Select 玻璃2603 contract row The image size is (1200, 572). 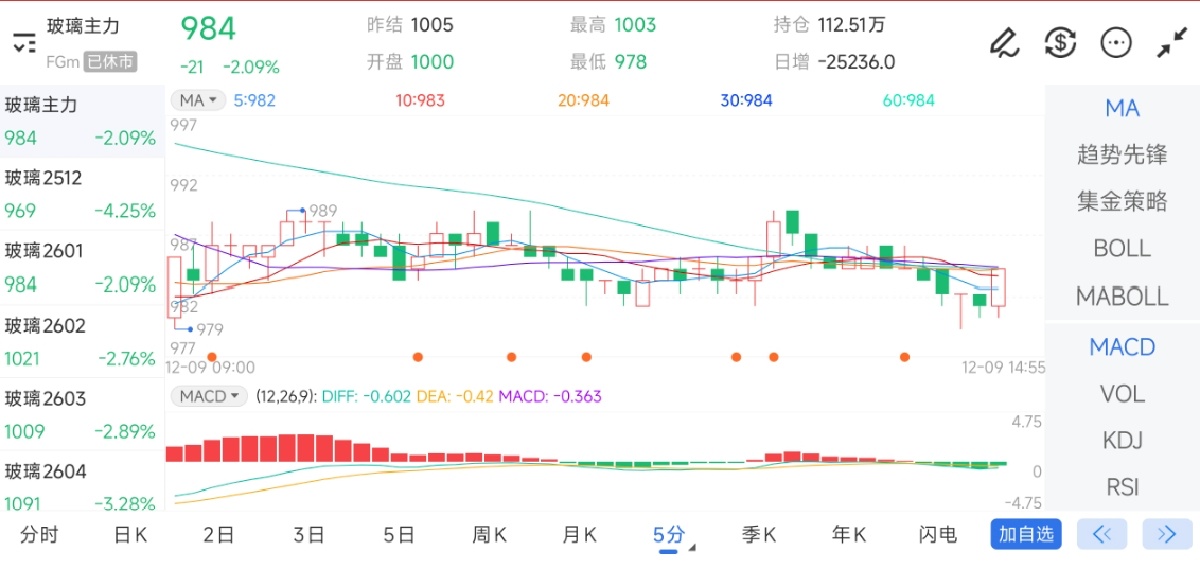pyautogui.click(x=82, y=415)
